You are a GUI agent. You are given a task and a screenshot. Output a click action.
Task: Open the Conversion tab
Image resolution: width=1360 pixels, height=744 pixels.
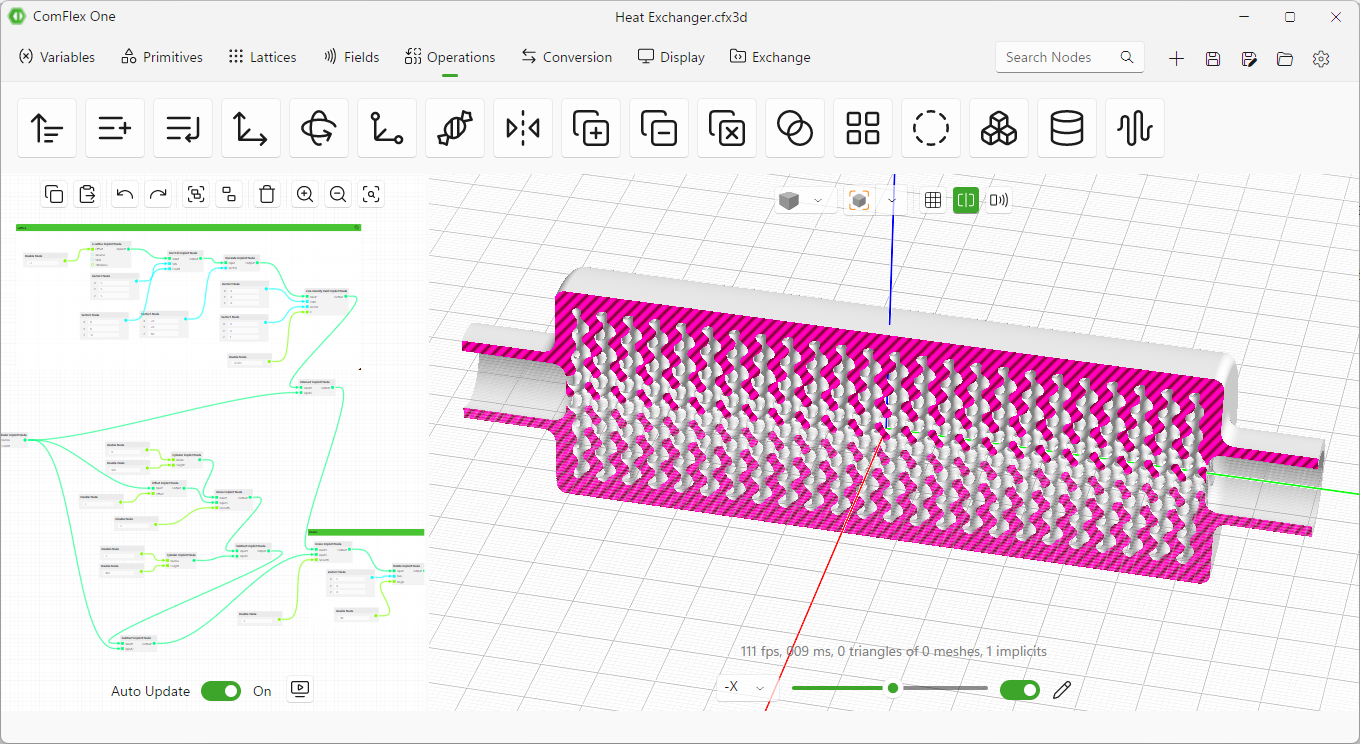[x=567, y=57]
